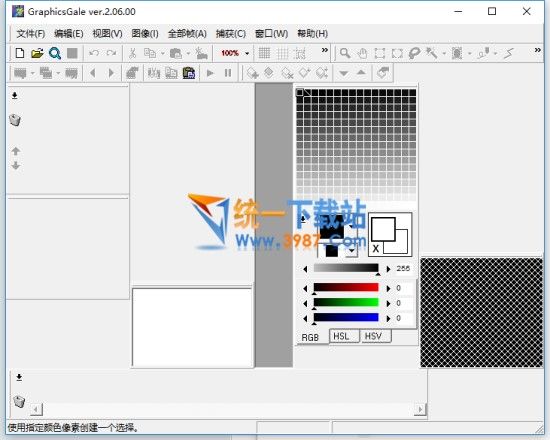Viewport: 550px width, 440px height.
Task: Open dropdown arrow beside paste icon
Action: click(x=188, y=54)
